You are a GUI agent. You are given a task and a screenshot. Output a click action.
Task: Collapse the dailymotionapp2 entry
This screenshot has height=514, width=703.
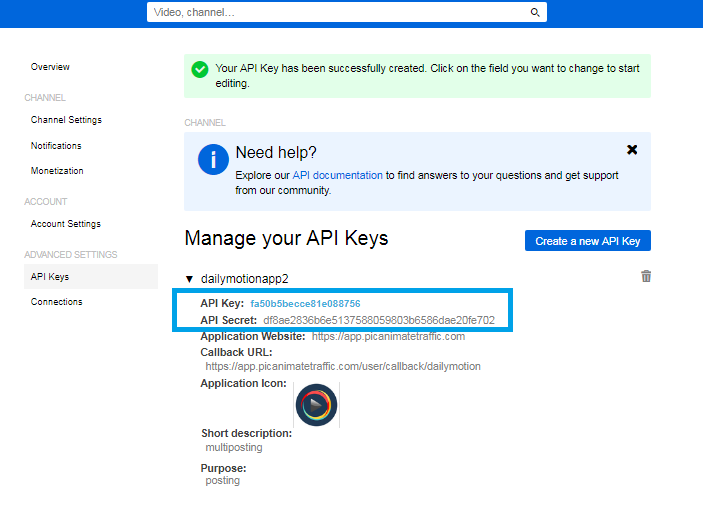(189, 279)
